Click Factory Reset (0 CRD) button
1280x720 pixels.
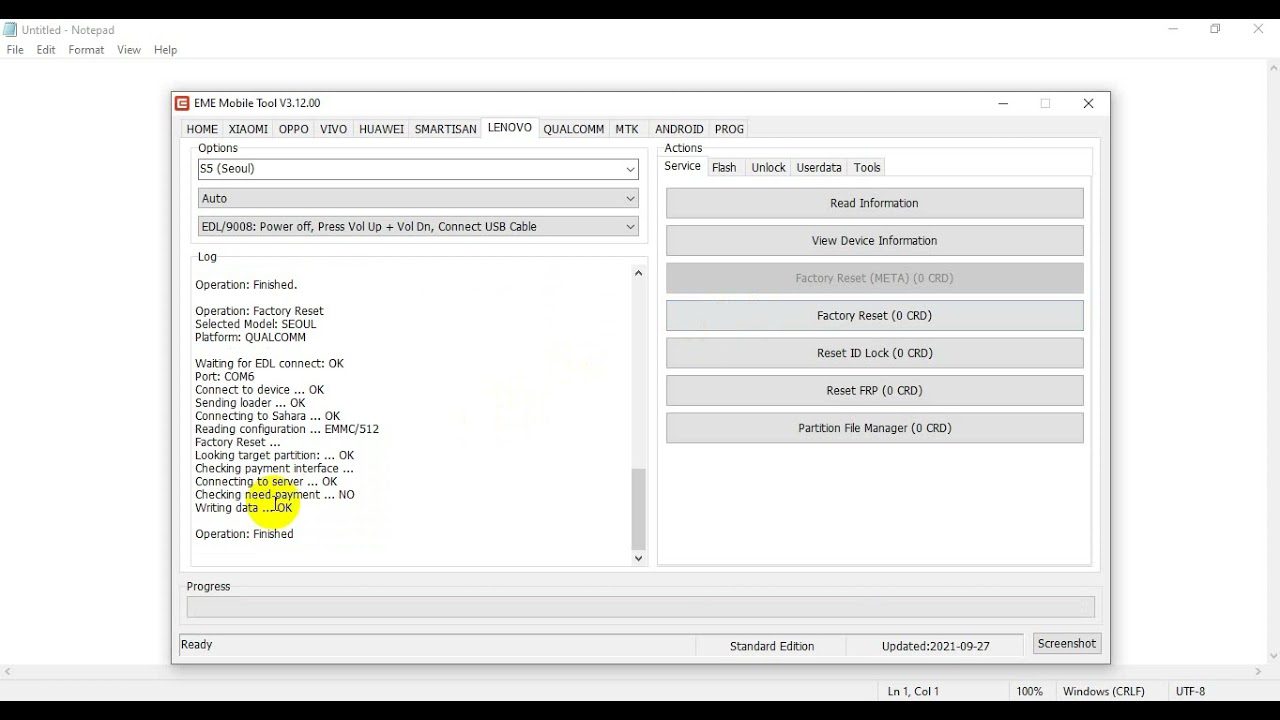coord(875,316)
